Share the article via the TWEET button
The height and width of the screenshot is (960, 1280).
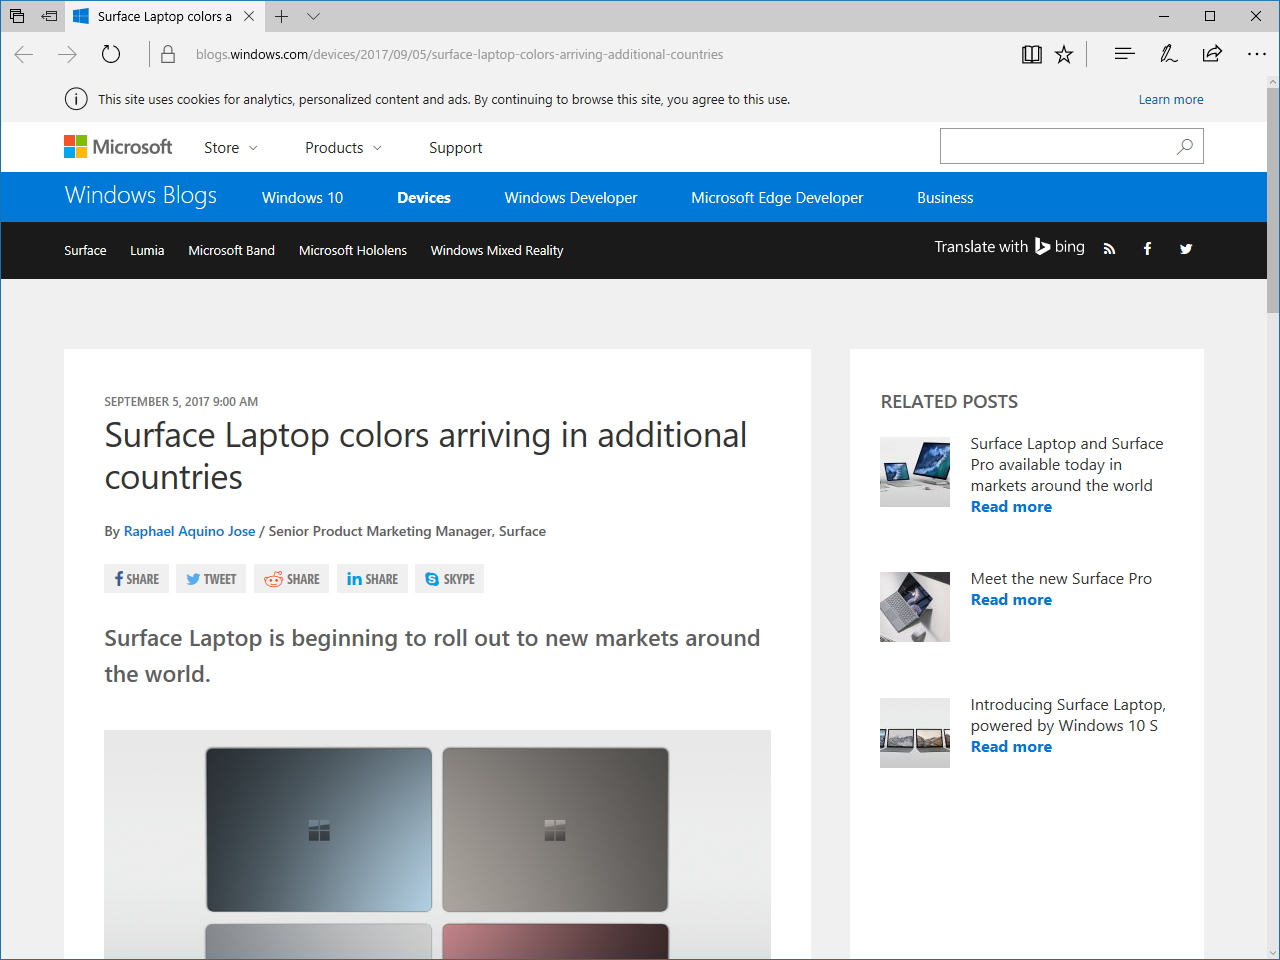point(210,578)
